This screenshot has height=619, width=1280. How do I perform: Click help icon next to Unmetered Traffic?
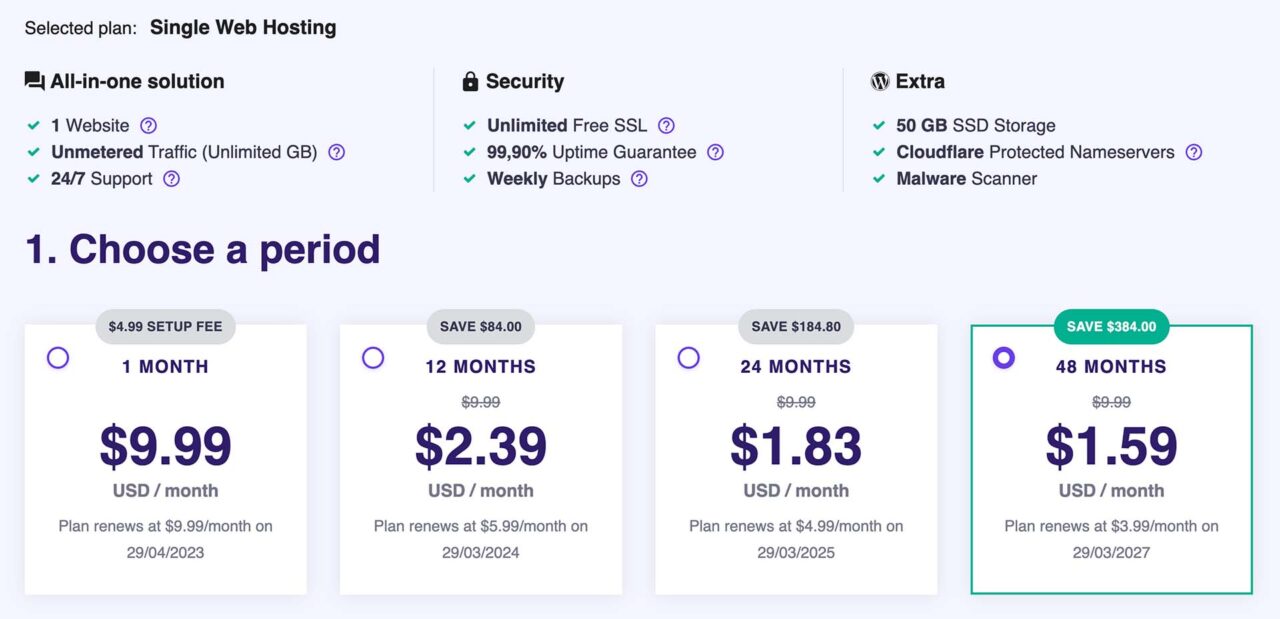coord(337,153)
